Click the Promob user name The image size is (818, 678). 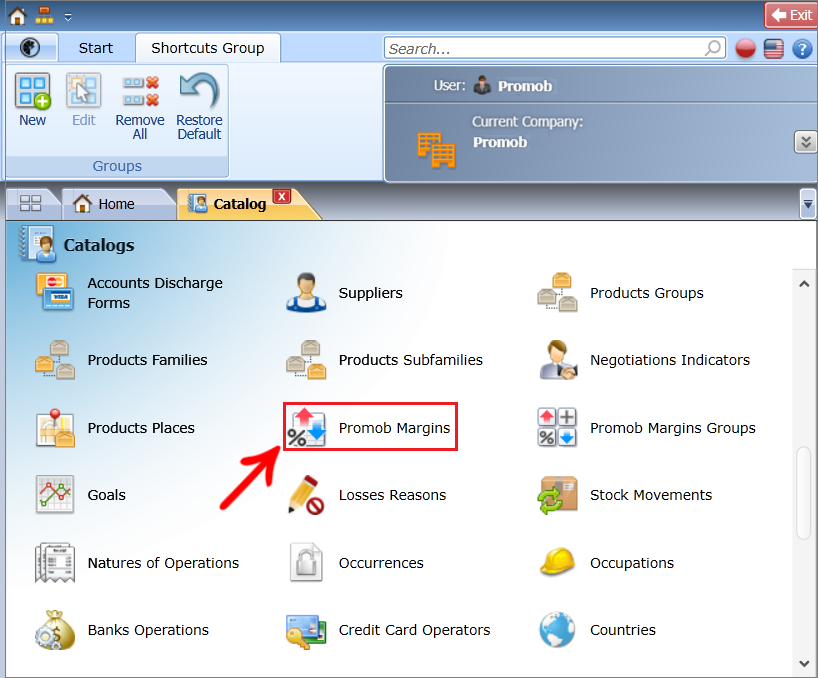(525, 86)
